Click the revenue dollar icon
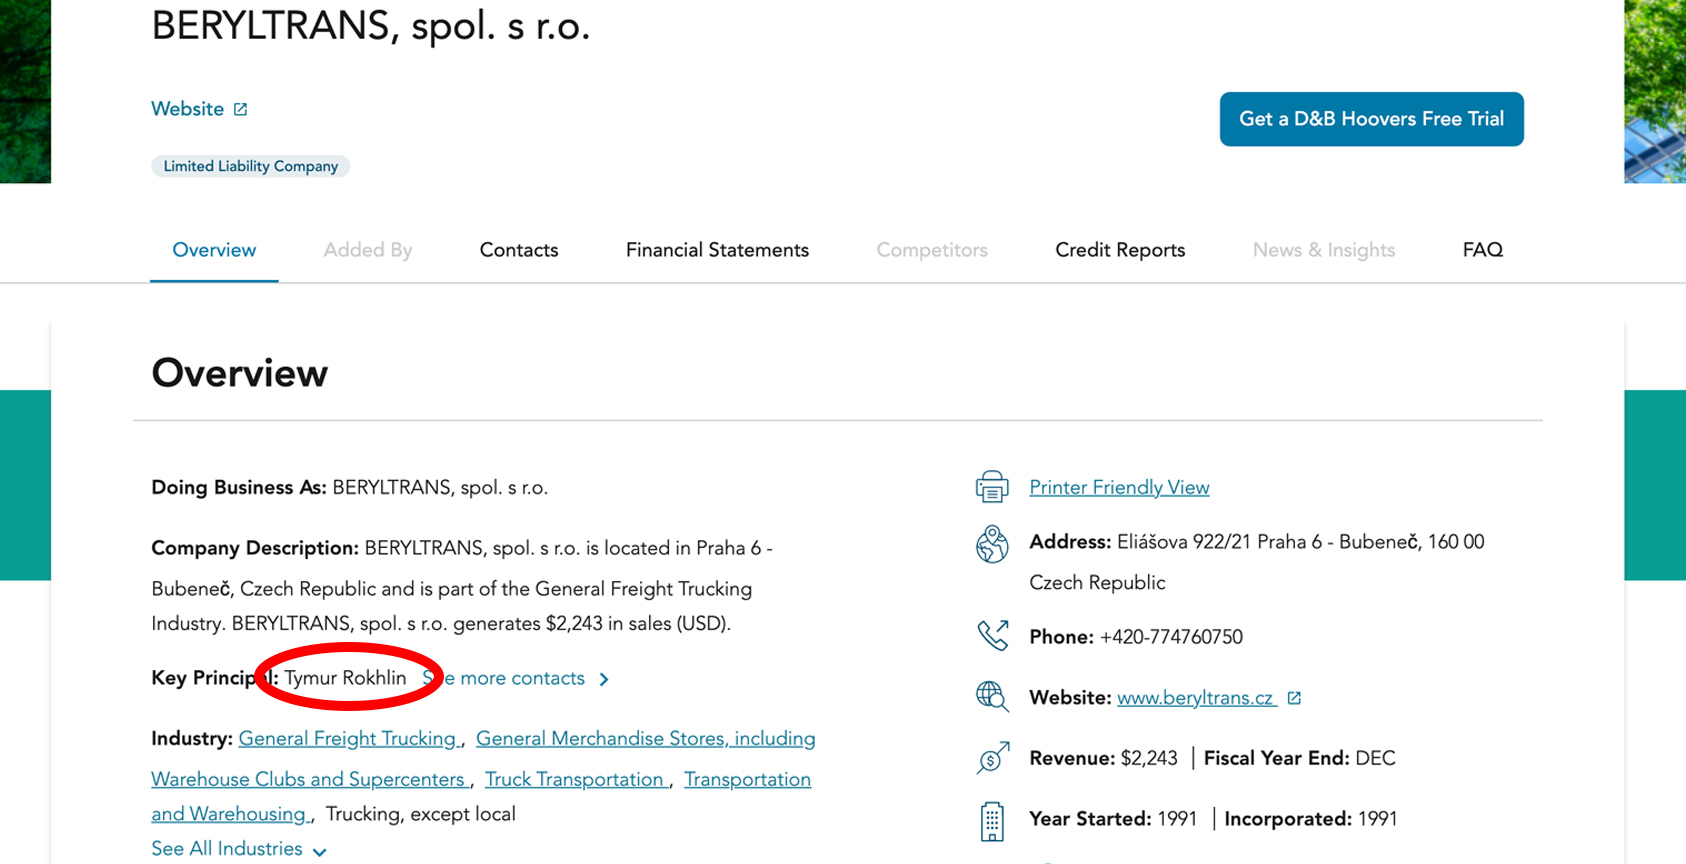 coord(992,758)
